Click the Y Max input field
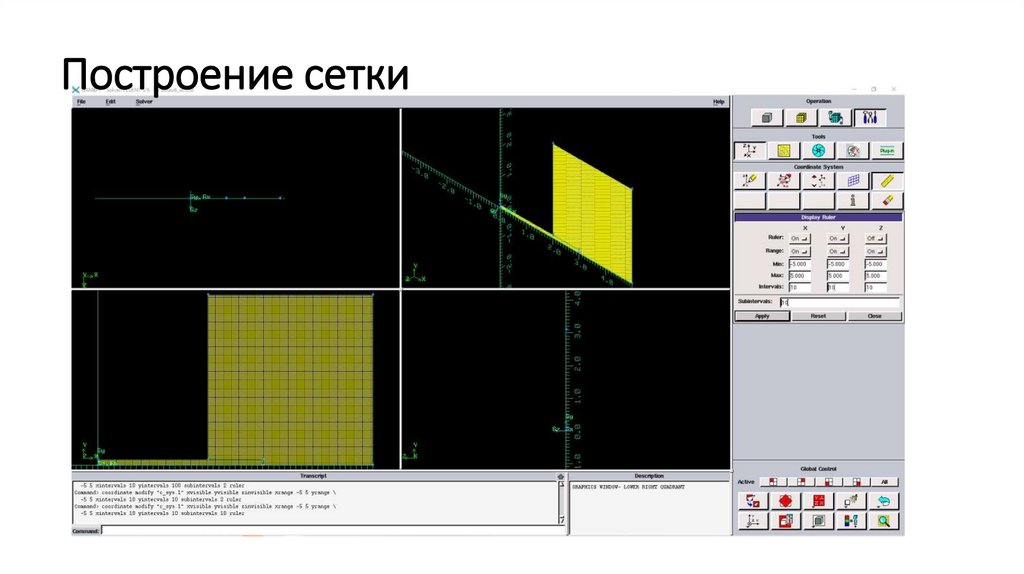1024x574 pixels. click(x=837, y=276)
